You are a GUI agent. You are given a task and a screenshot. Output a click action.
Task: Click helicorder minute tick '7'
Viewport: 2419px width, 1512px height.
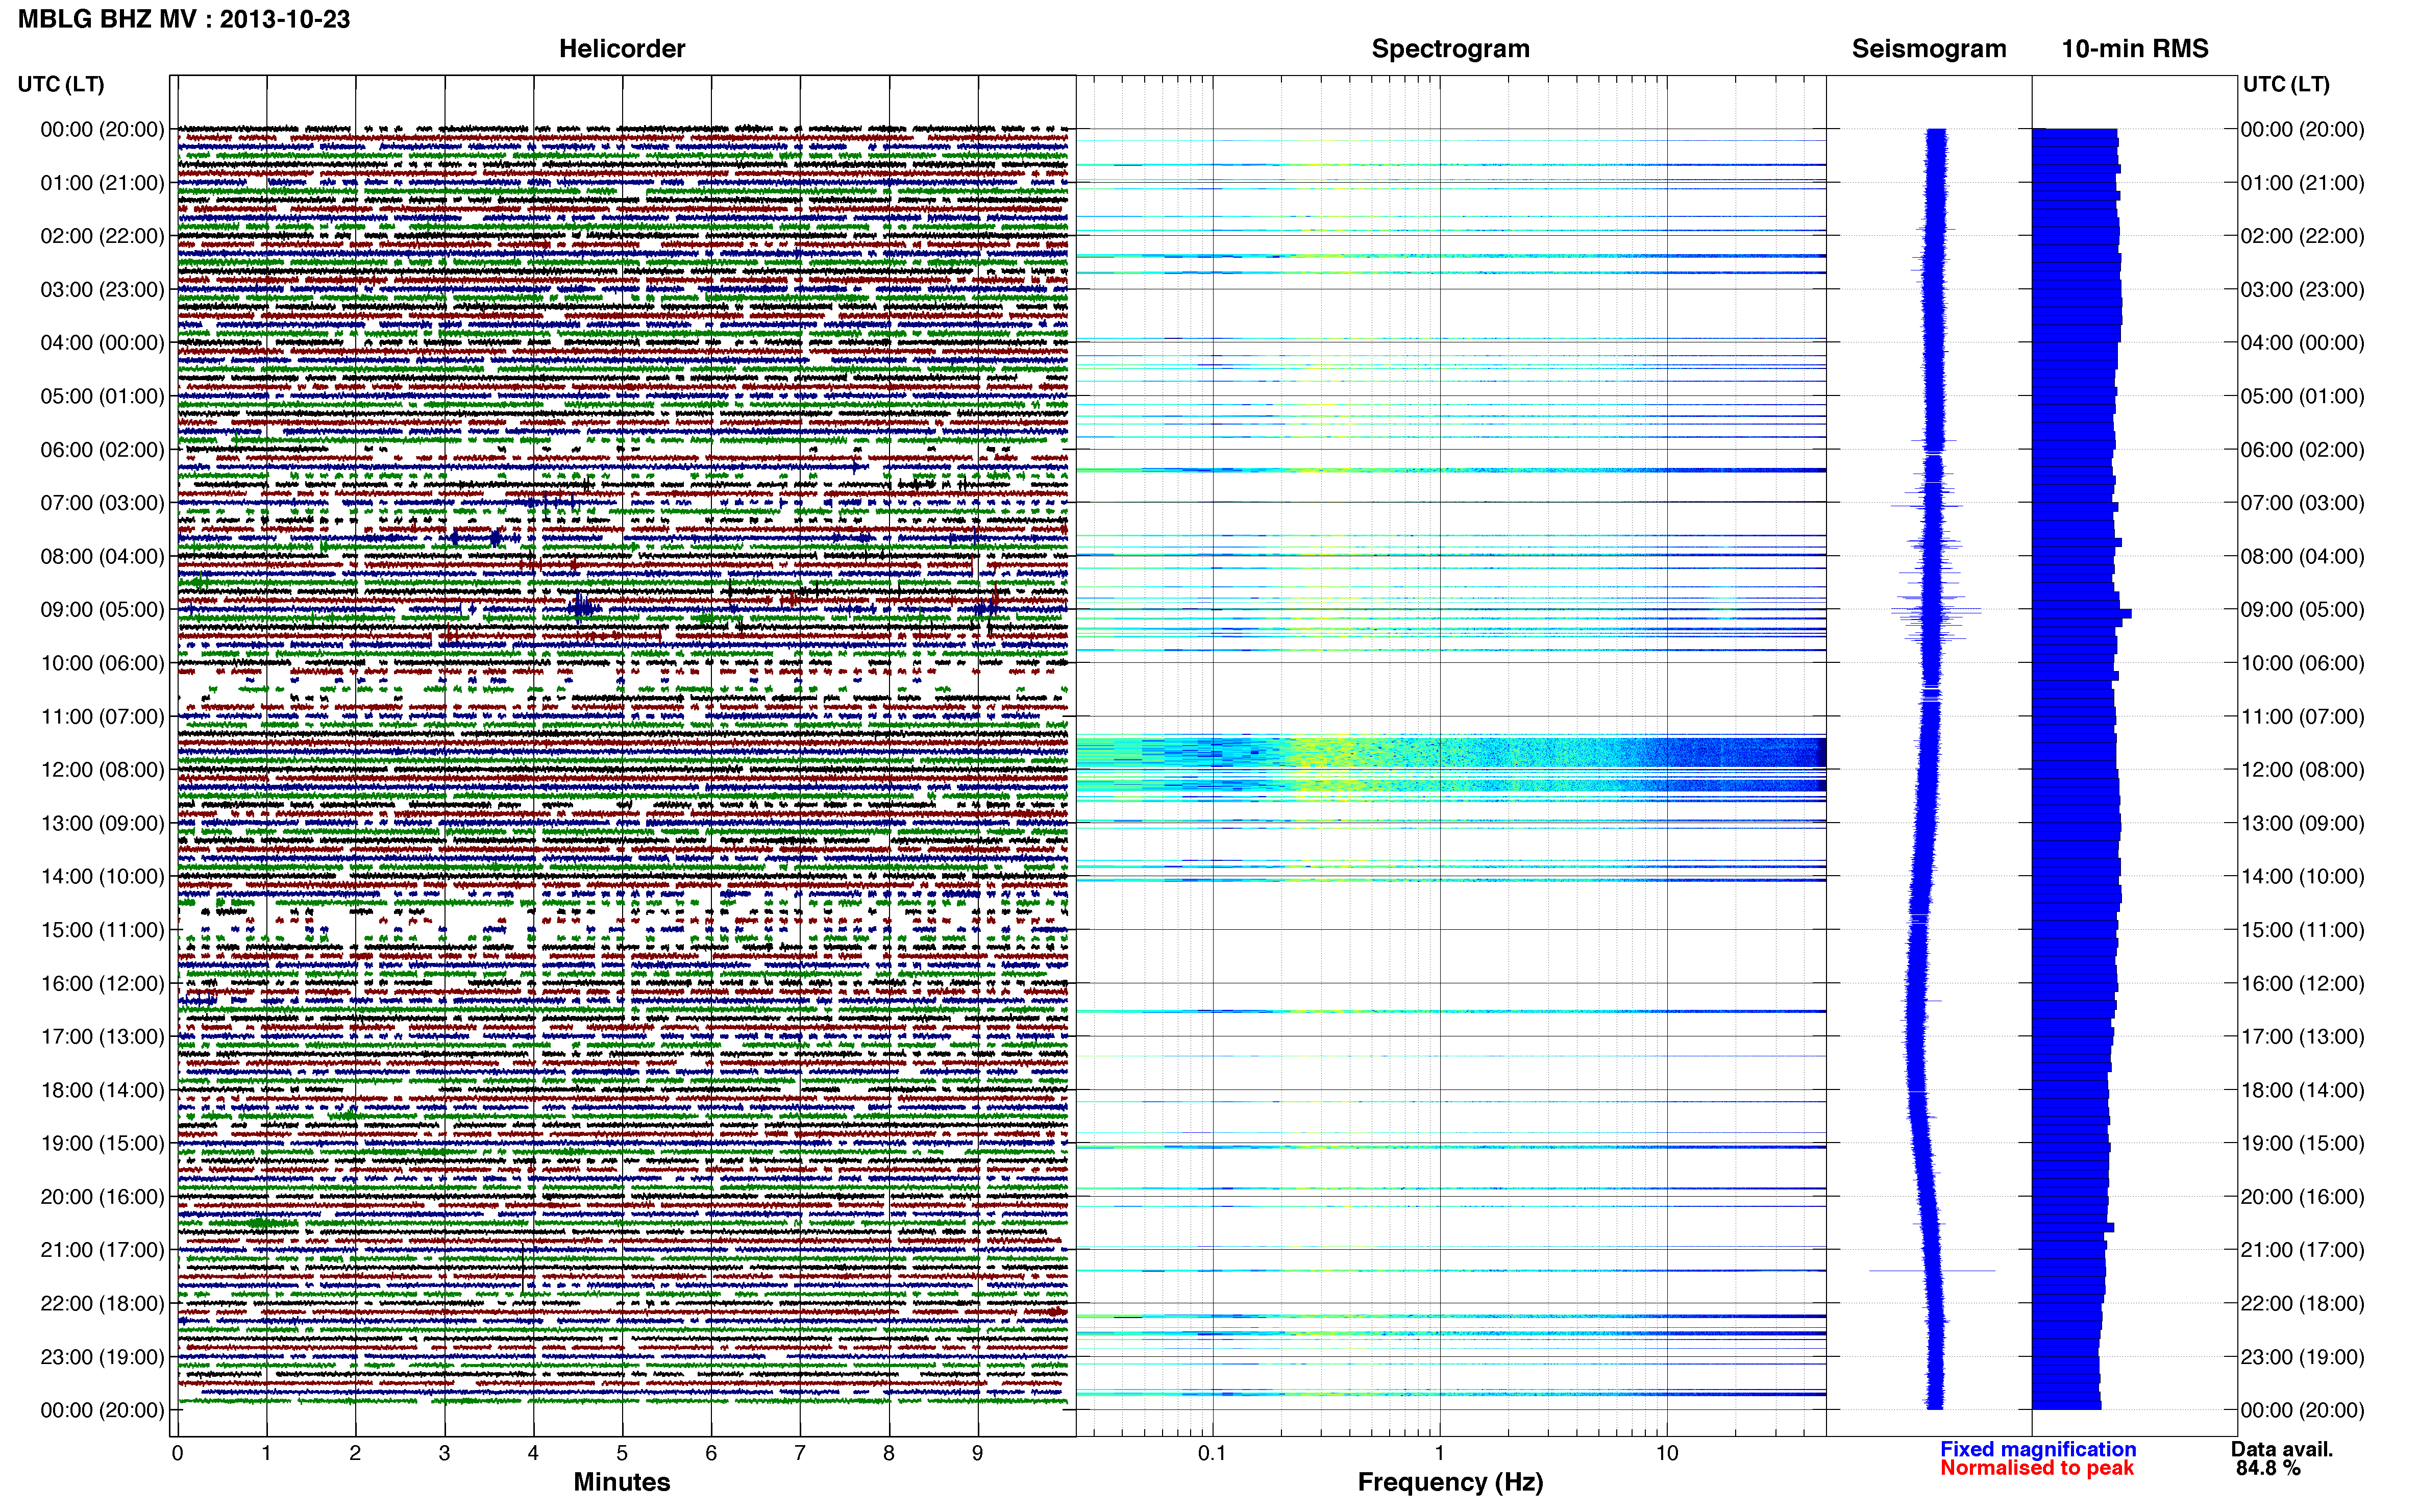coord(800,1453)
